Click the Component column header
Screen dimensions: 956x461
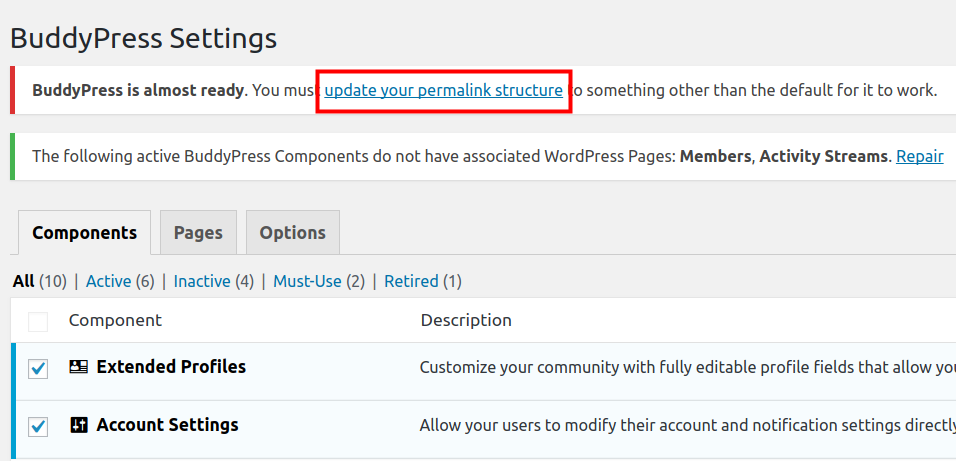click(115, 320)
